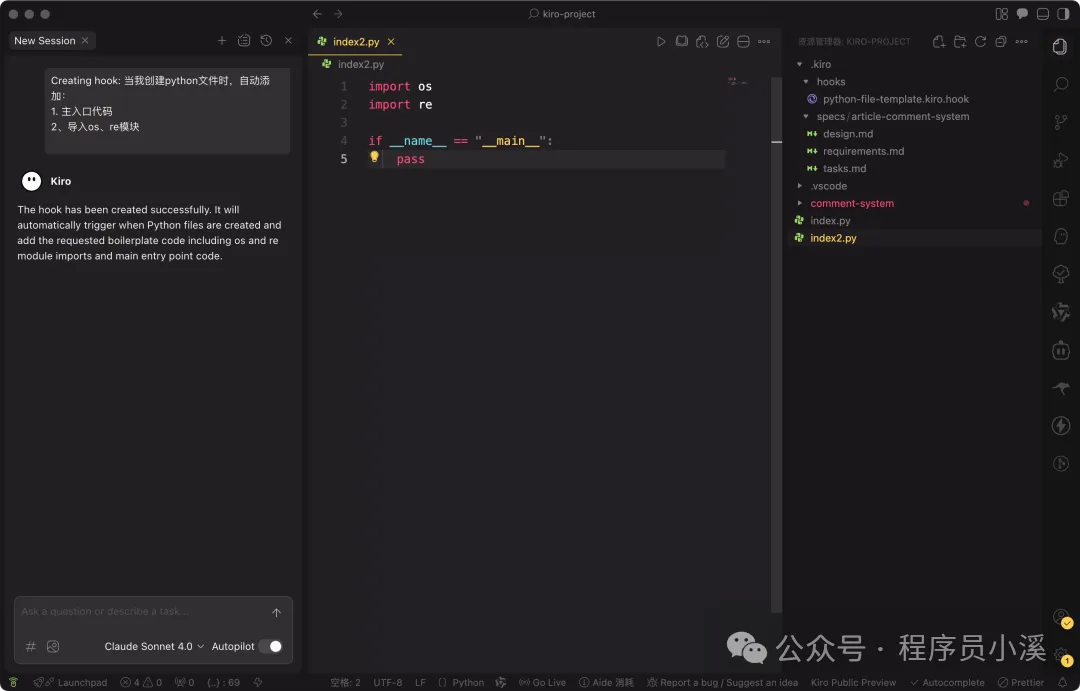Click the editor vertical scrollbar
The image size is (1080, 691).
[x=776, y=344]
